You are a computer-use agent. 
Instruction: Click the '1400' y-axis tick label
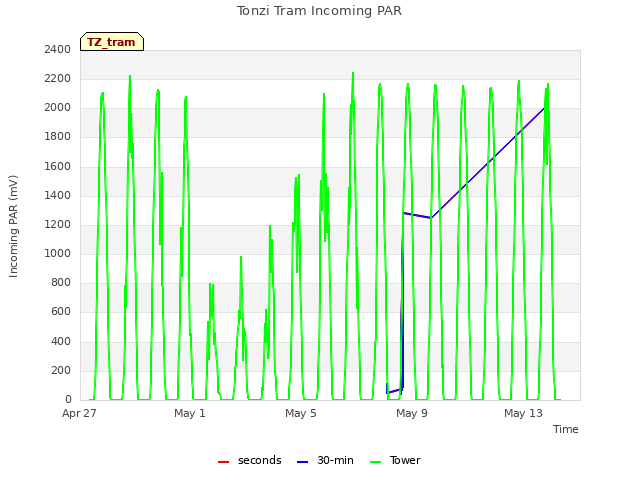point(58,196)
